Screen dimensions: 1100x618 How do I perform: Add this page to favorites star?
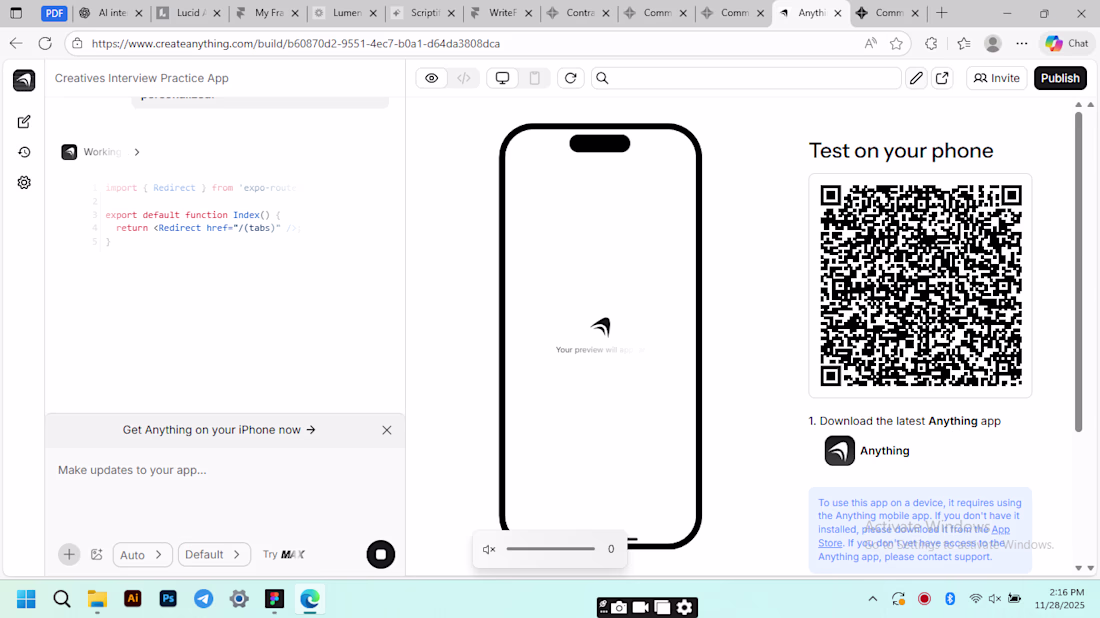click(x=897, y=43)
